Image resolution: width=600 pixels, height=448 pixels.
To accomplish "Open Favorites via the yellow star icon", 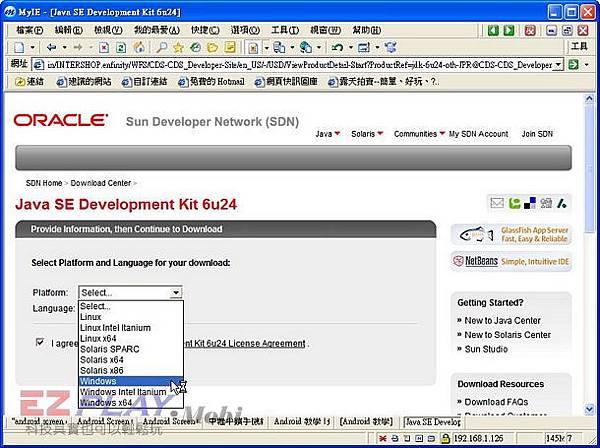I will click(178, 47).
